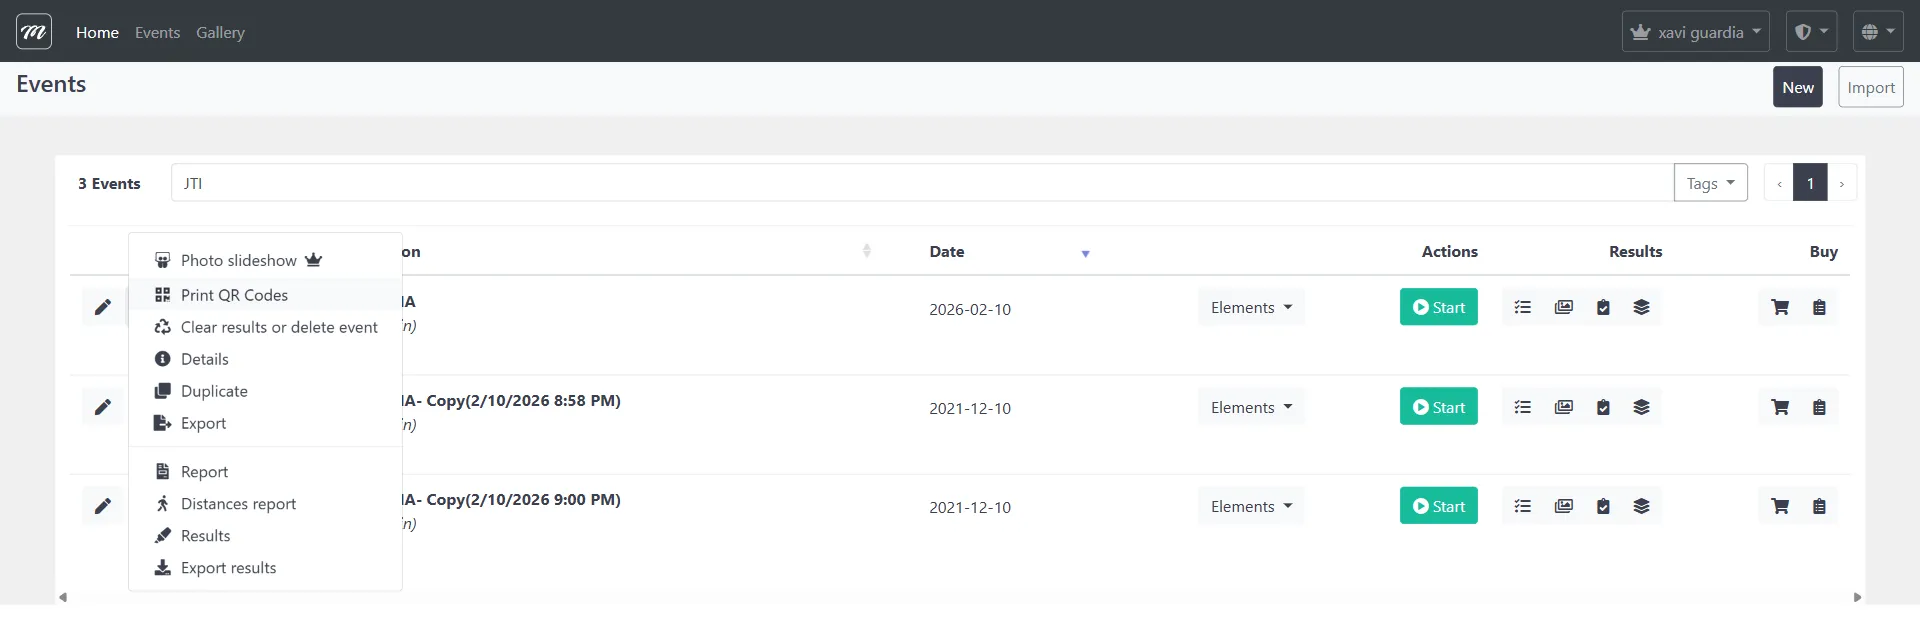
Task: Open the xavi guardia user account dropdown
Action: pyautogui.click(x=1695, y=32)
